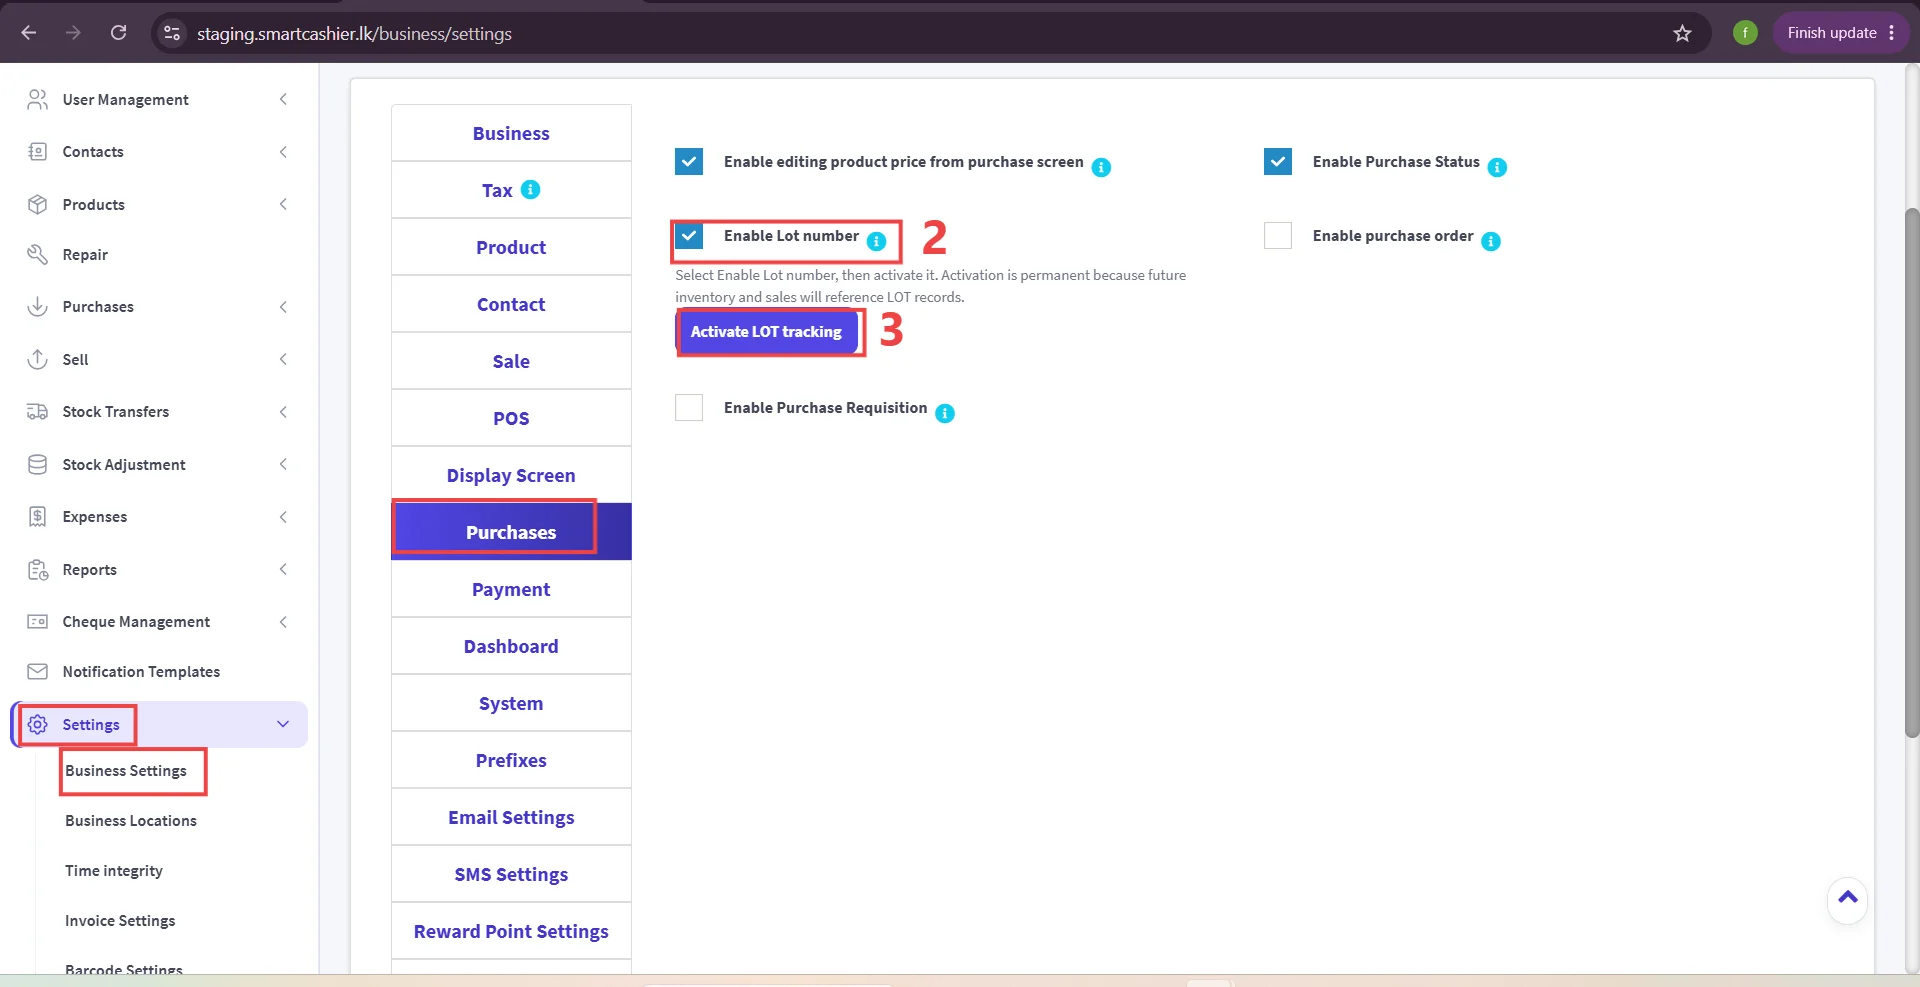
Task: Click the Finish update button
Action: pyautogui.click(x=1840, y=33)
